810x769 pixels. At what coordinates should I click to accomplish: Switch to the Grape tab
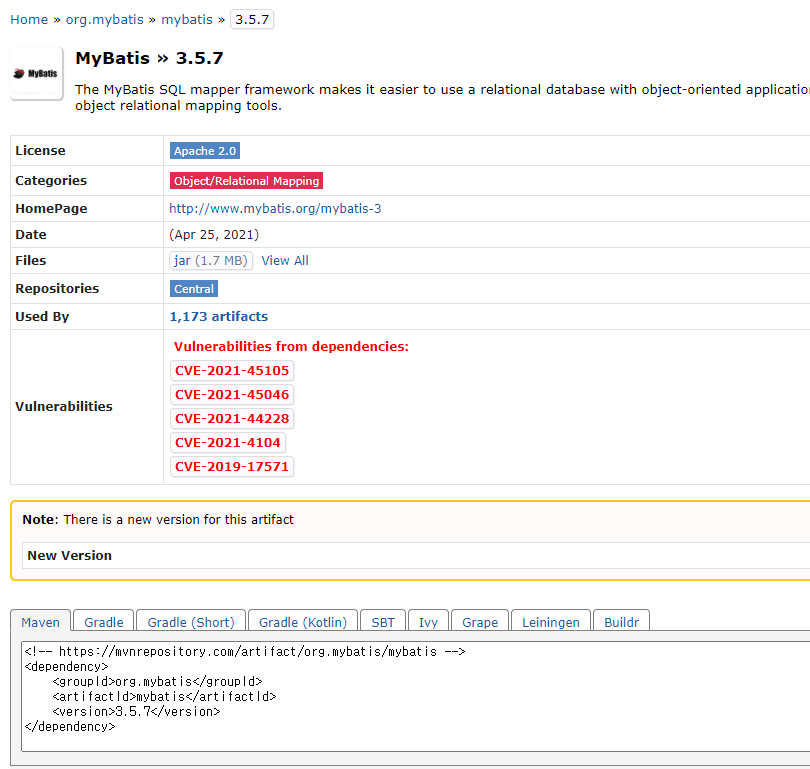(480, 622)
